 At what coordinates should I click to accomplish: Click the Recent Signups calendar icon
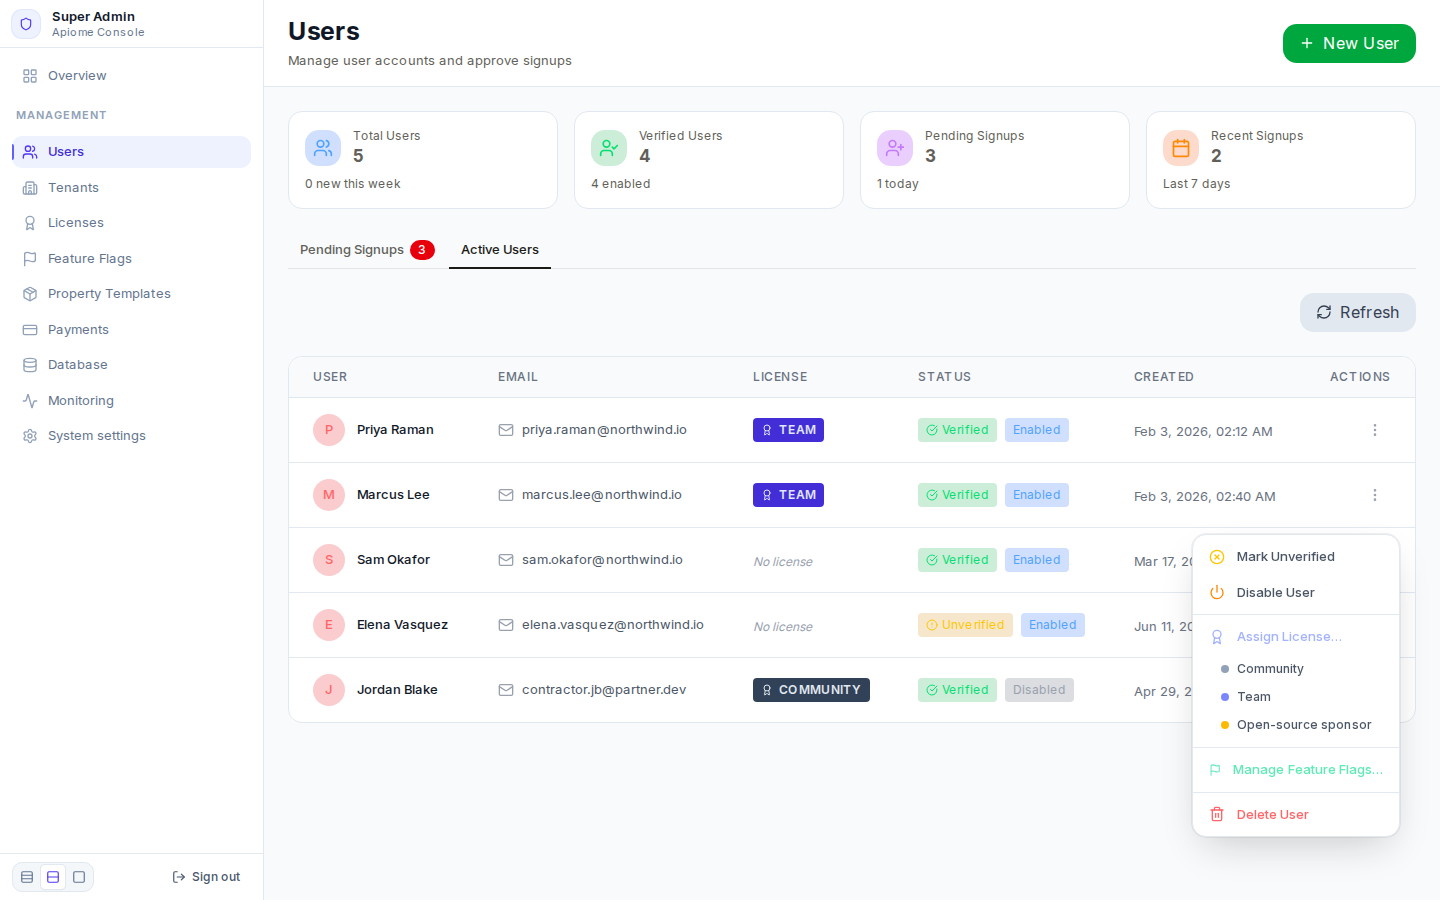(1181, 148)
